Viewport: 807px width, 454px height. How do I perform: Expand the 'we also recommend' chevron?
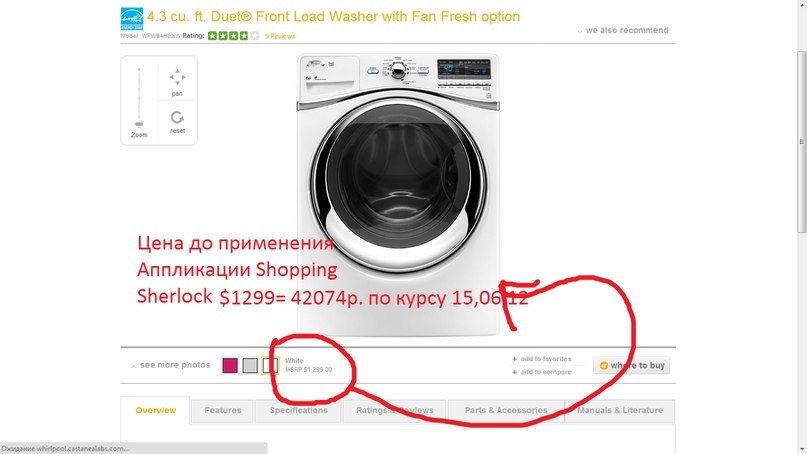pos(580,31)
